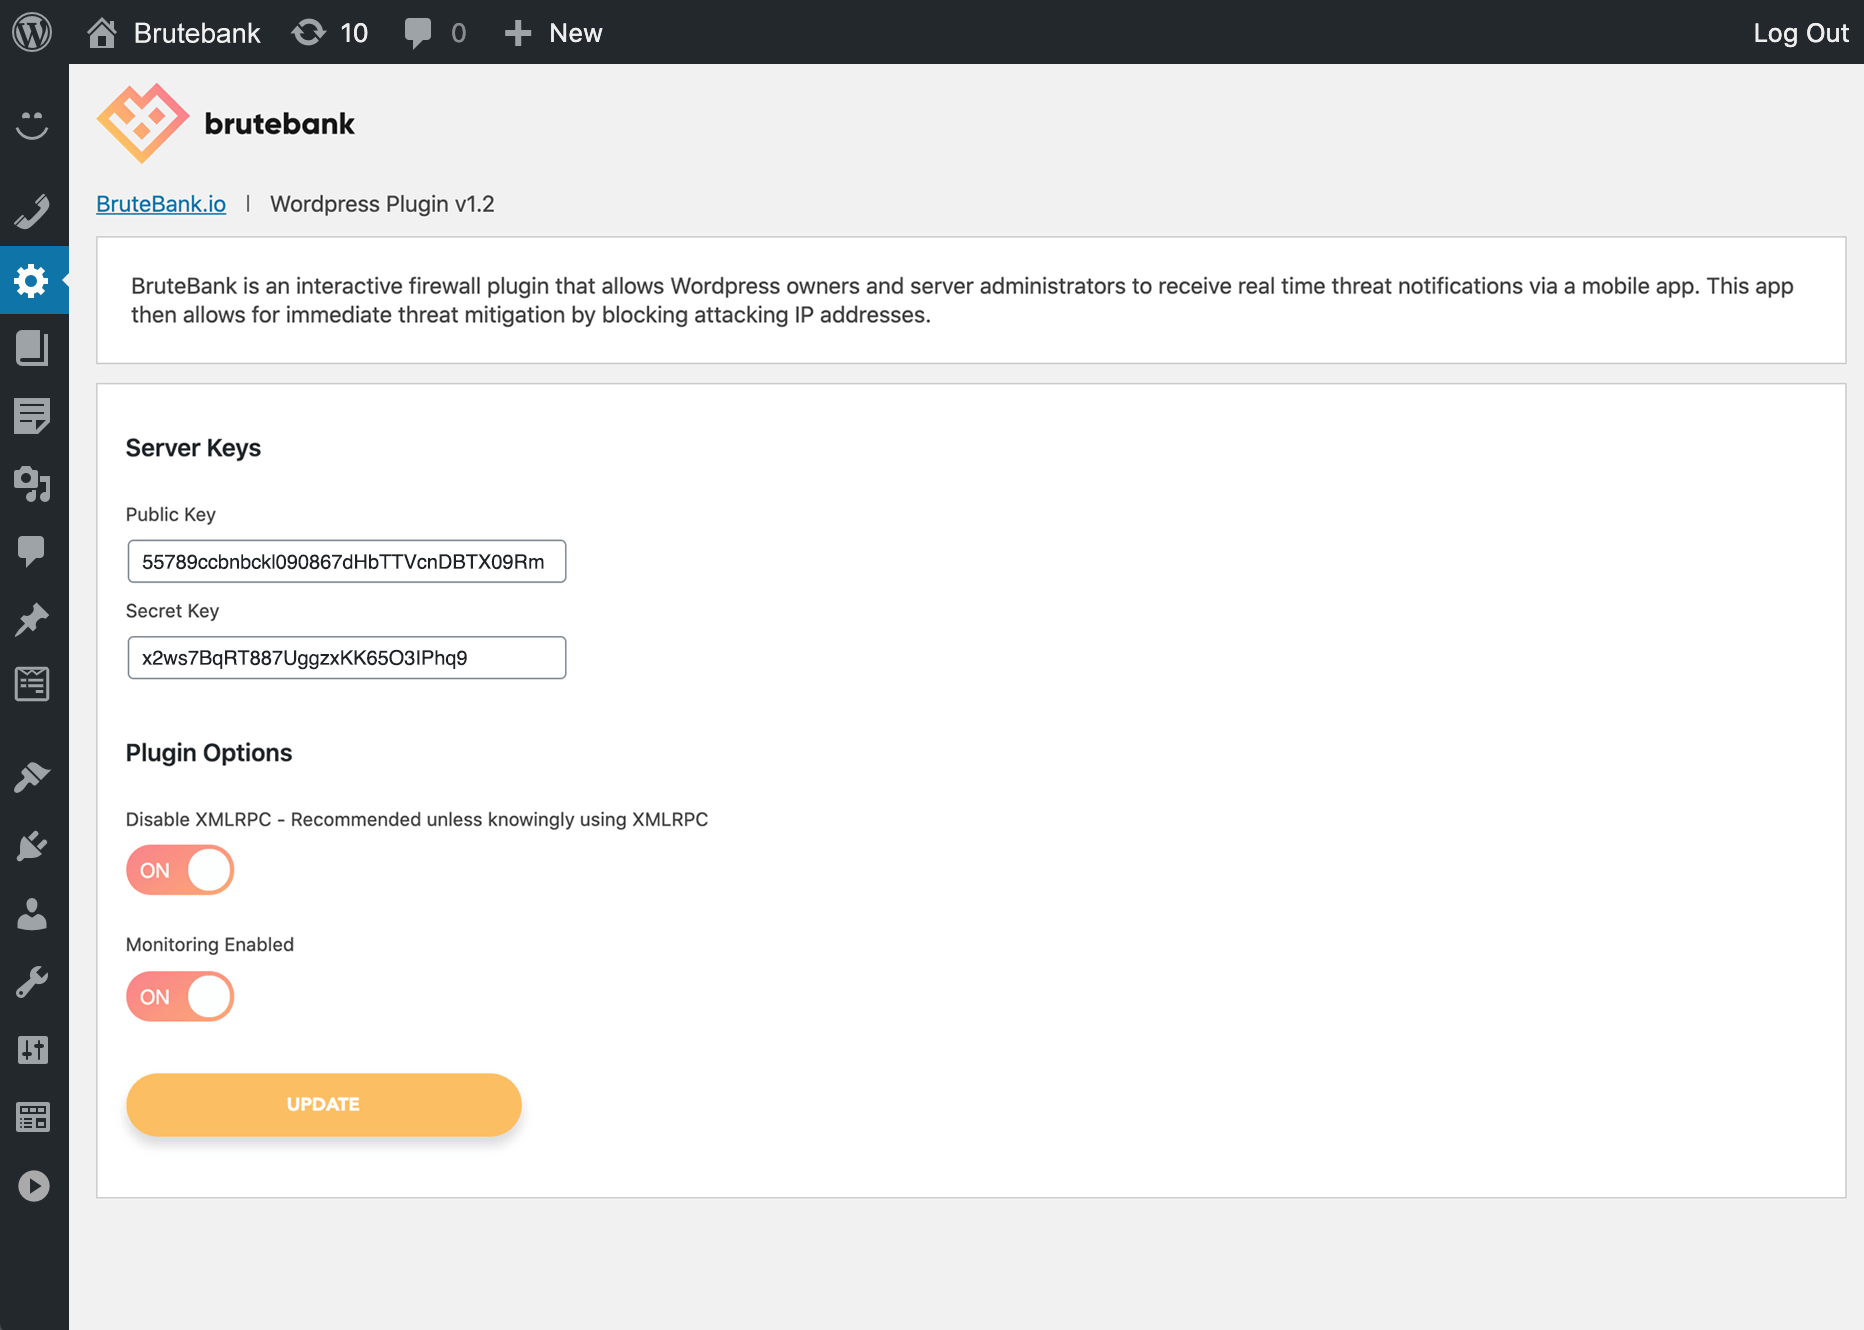Click the Disable XMLRPC recommendation label
This screenshot has width=1864, height=1330.
point(417,819)
